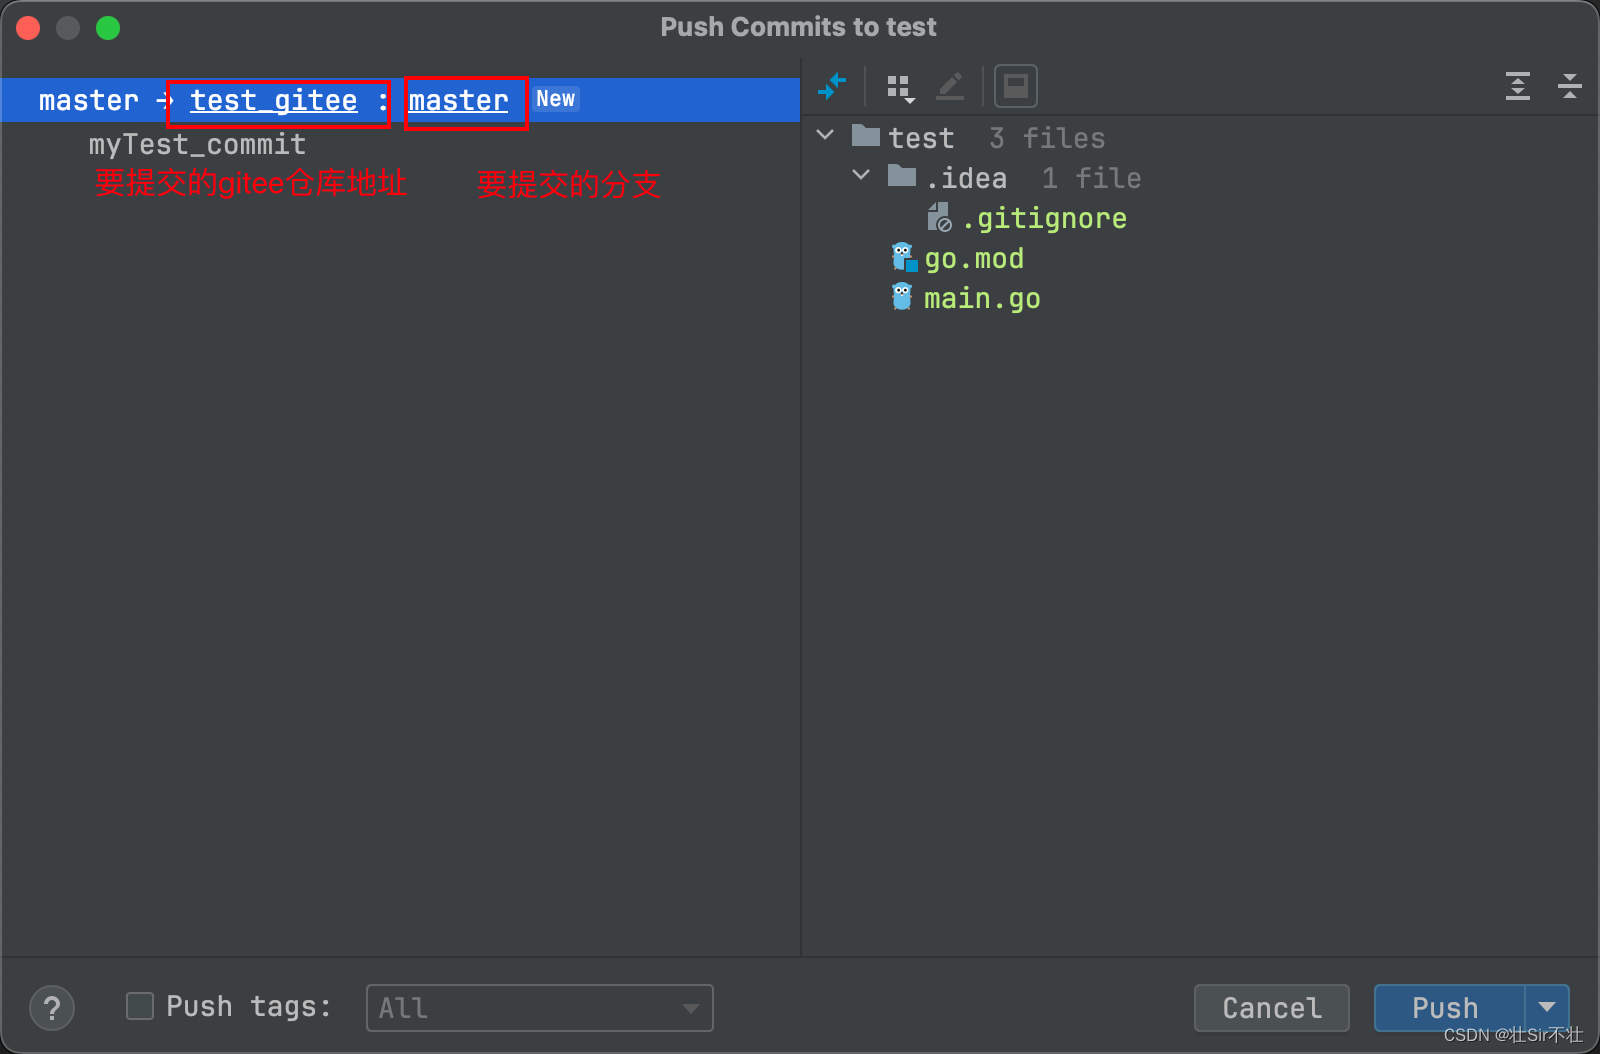Click the .gitignore ignored-file icon
The height and width of the screenshot is (1054, 1600).
[x=940, y=218]
